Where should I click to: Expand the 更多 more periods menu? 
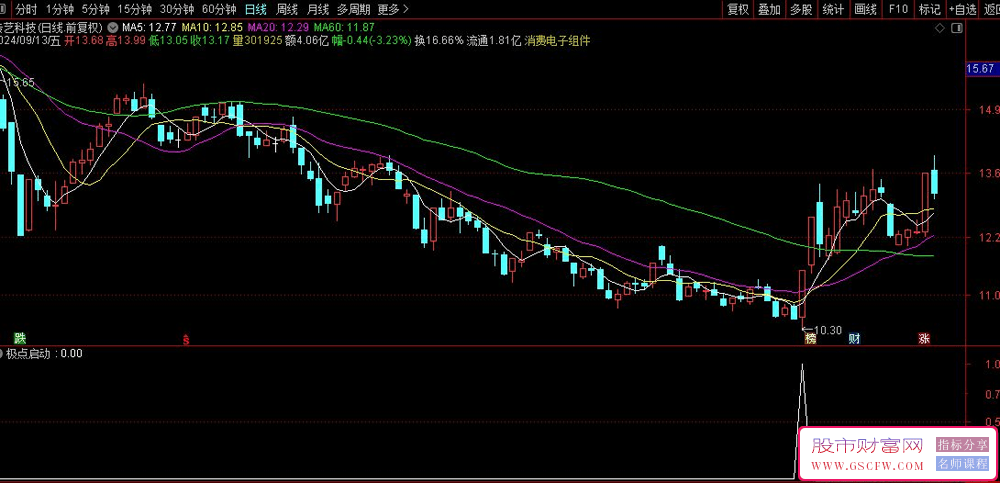pos(393,9)
